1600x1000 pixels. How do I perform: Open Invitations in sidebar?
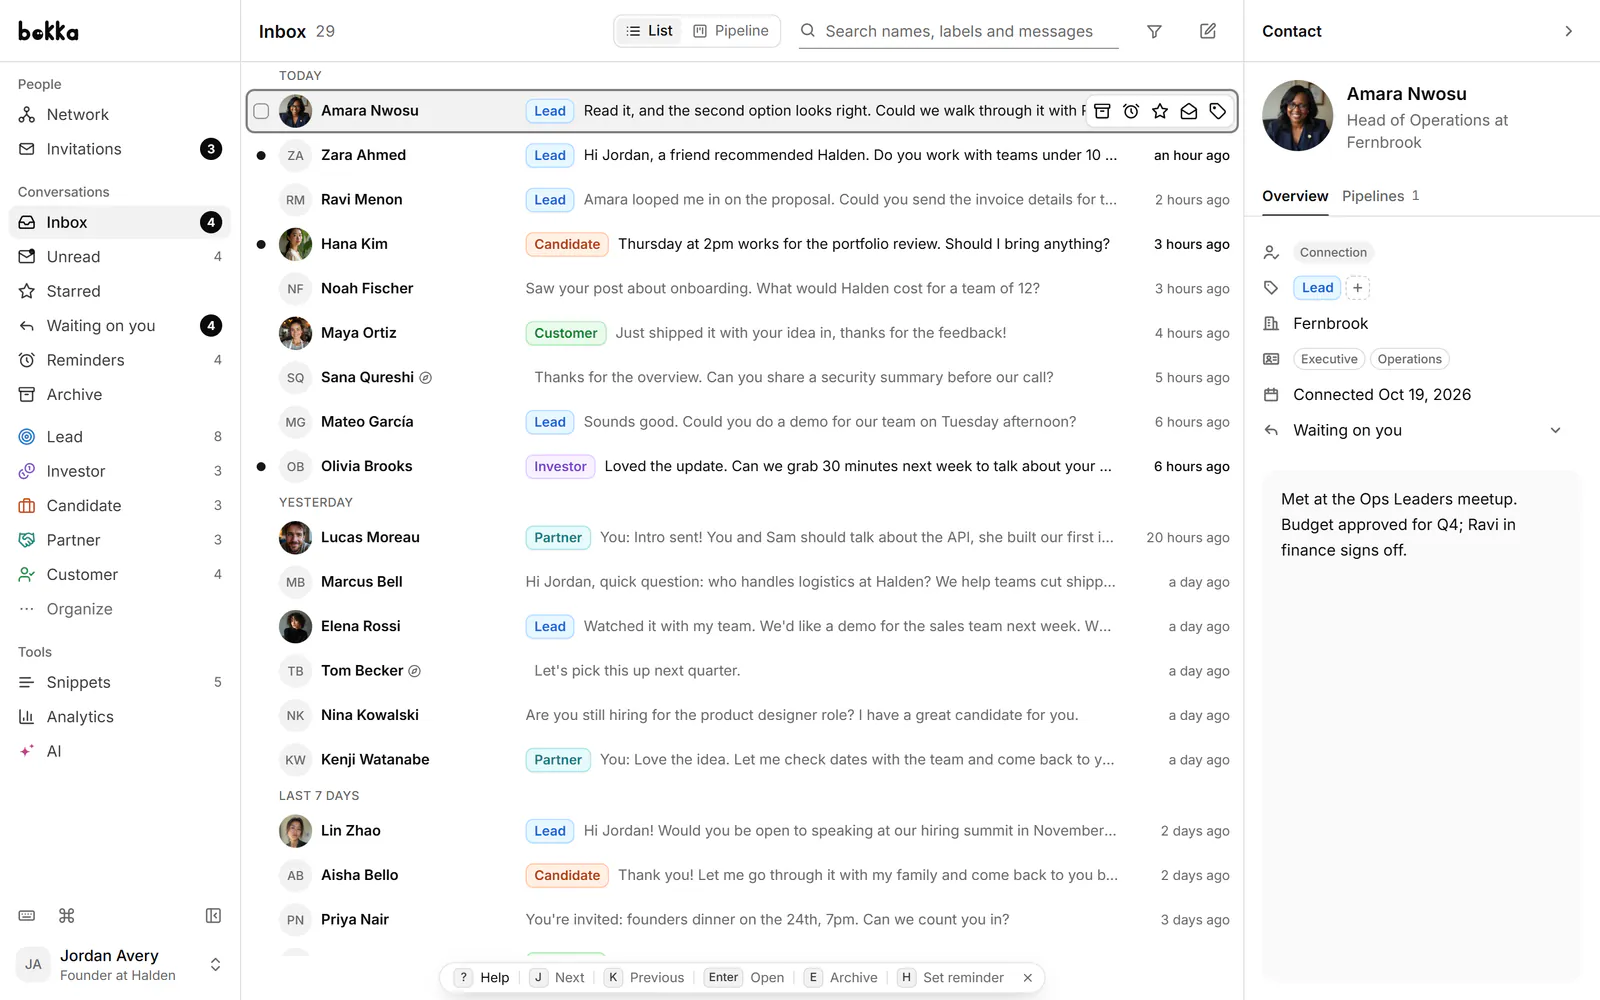pyautogui.click(x=120, y=149)
